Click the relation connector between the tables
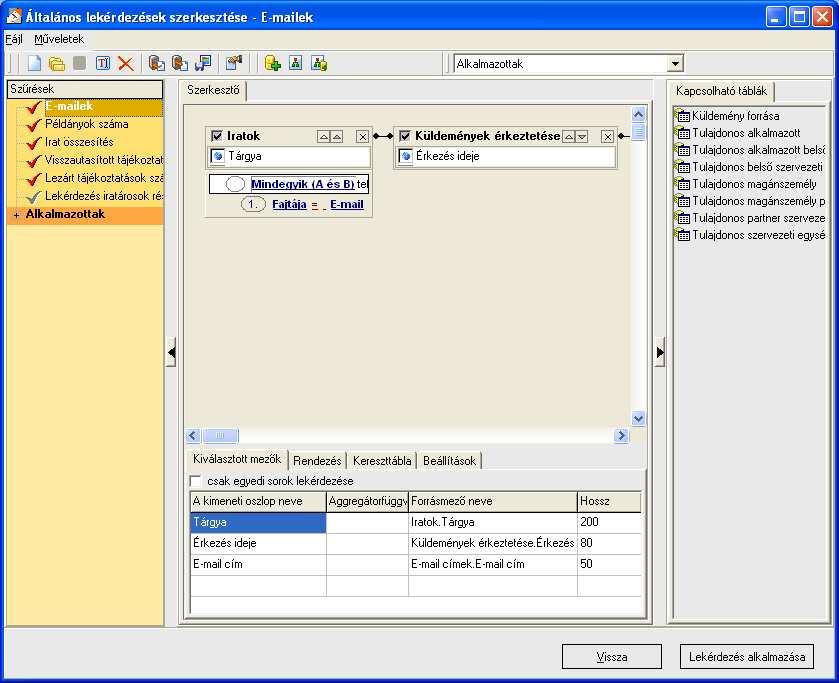The width and height of the screenshot is (839, 683). point(383,136)
